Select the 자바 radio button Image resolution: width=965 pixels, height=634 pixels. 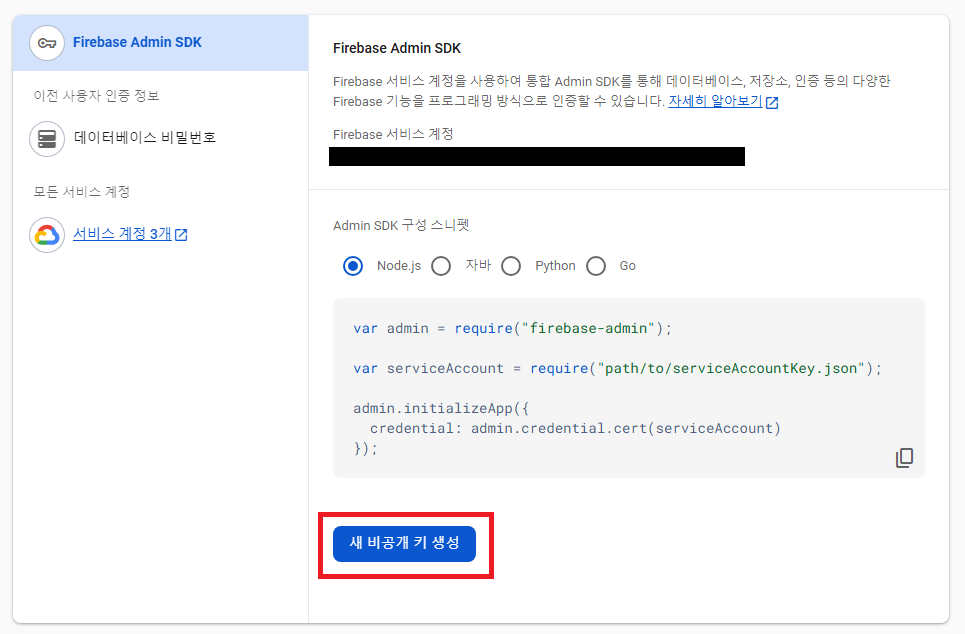coord(441,266)
